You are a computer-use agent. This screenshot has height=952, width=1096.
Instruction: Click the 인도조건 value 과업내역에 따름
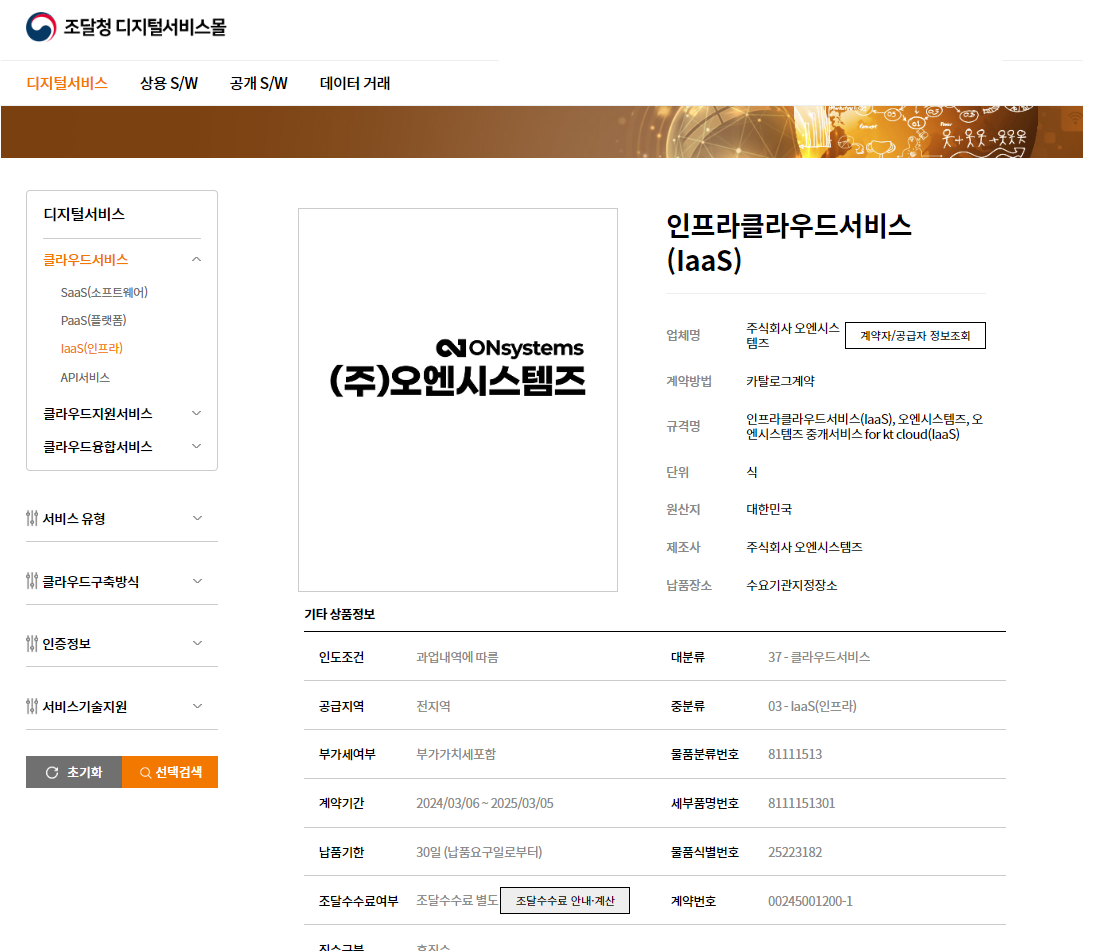click(457, 657)
